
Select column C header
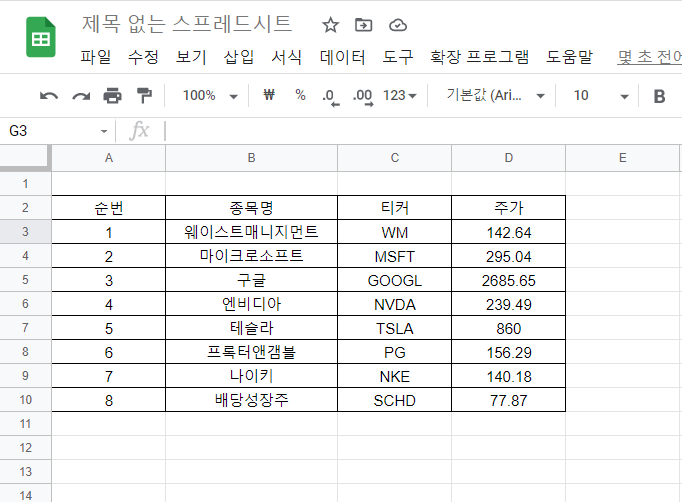[x=394, y=158]
